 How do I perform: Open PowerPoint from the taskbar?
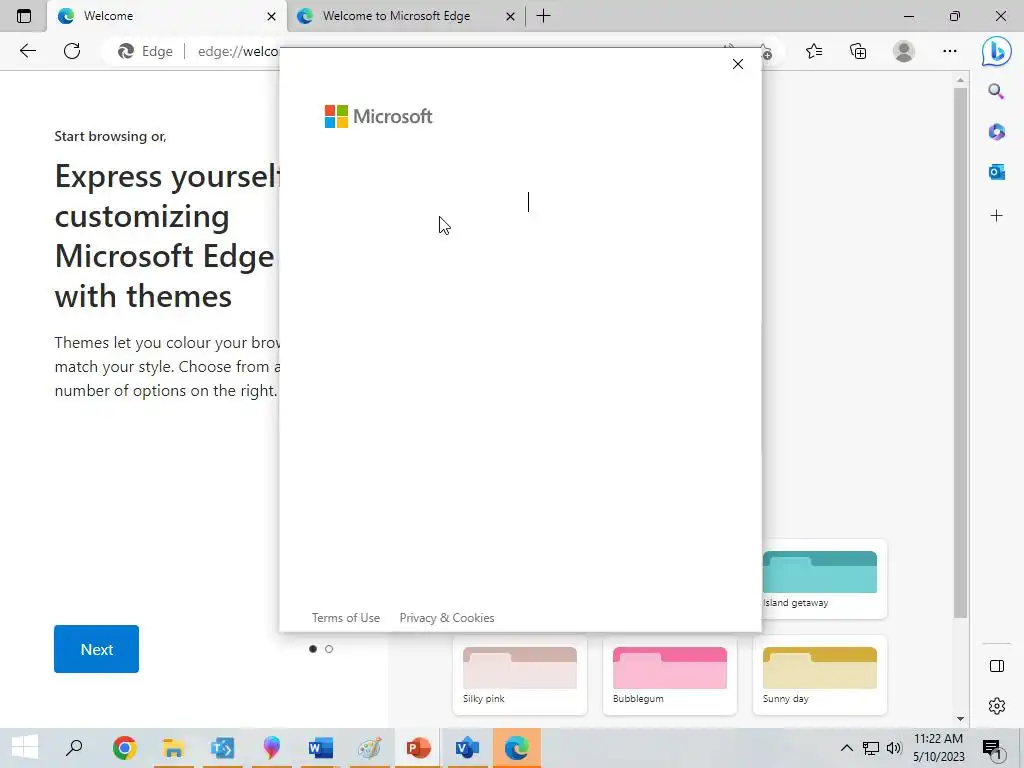click(418, 748)
